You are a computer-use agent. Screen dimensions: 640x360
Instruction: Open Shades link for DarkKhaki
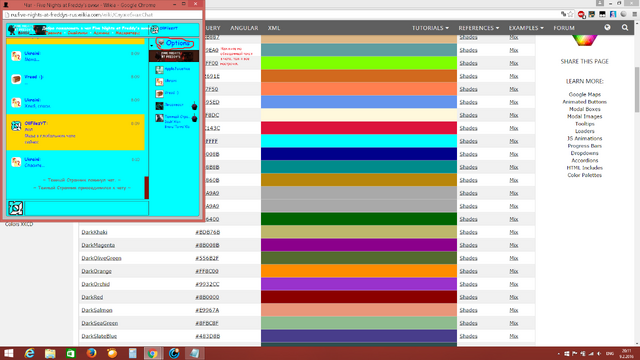click(x=468, y=232)
